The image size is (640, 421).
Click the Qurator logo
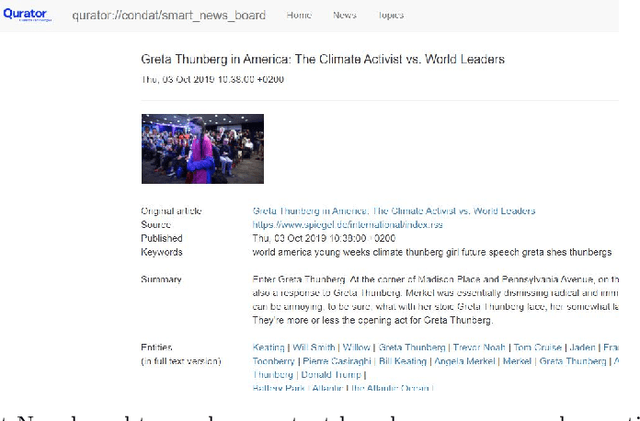pyautogui.click(x=26, y=15)
